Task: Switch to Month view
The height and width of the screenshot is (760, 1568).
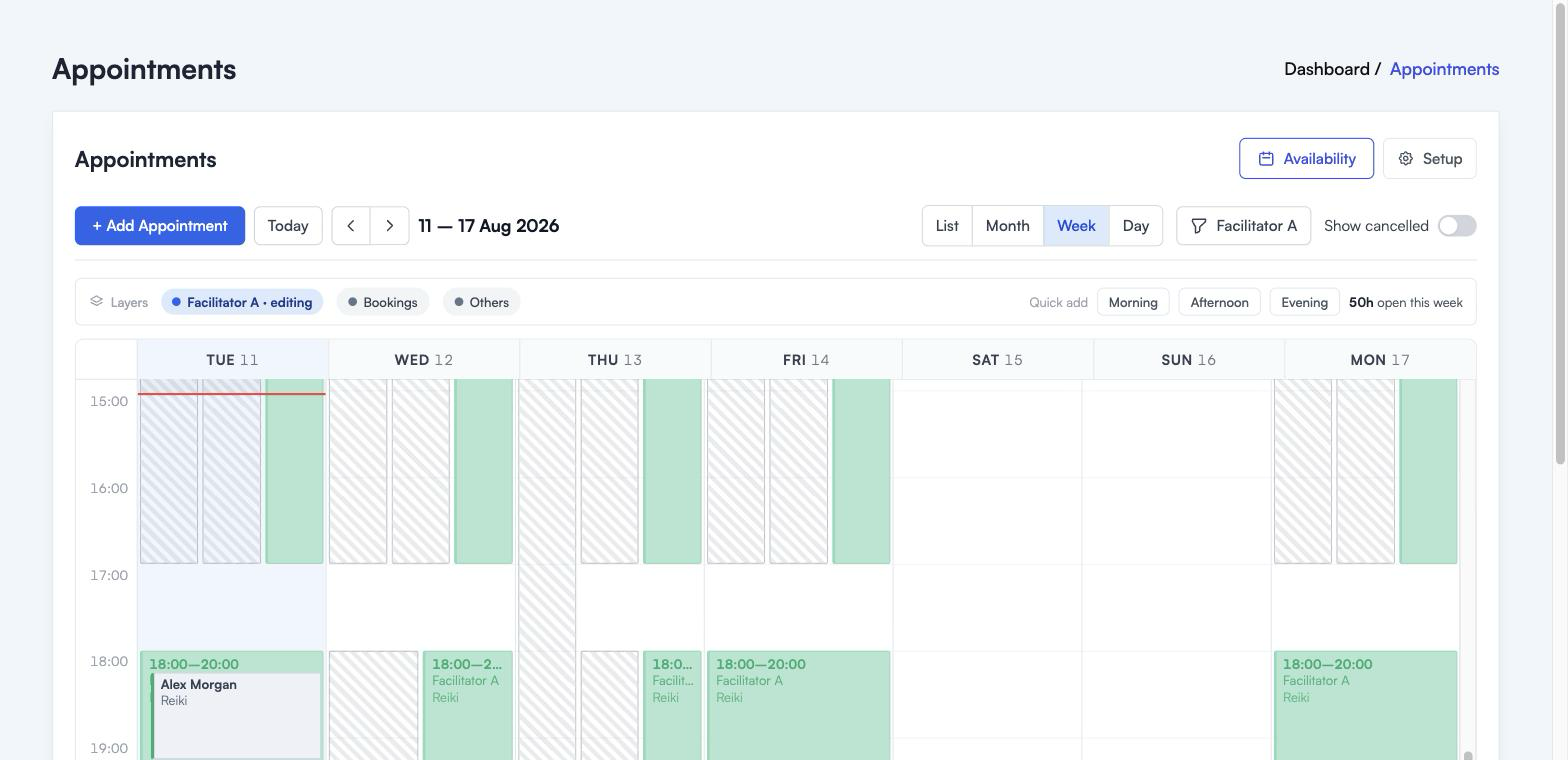Action: pos(1008,226)
